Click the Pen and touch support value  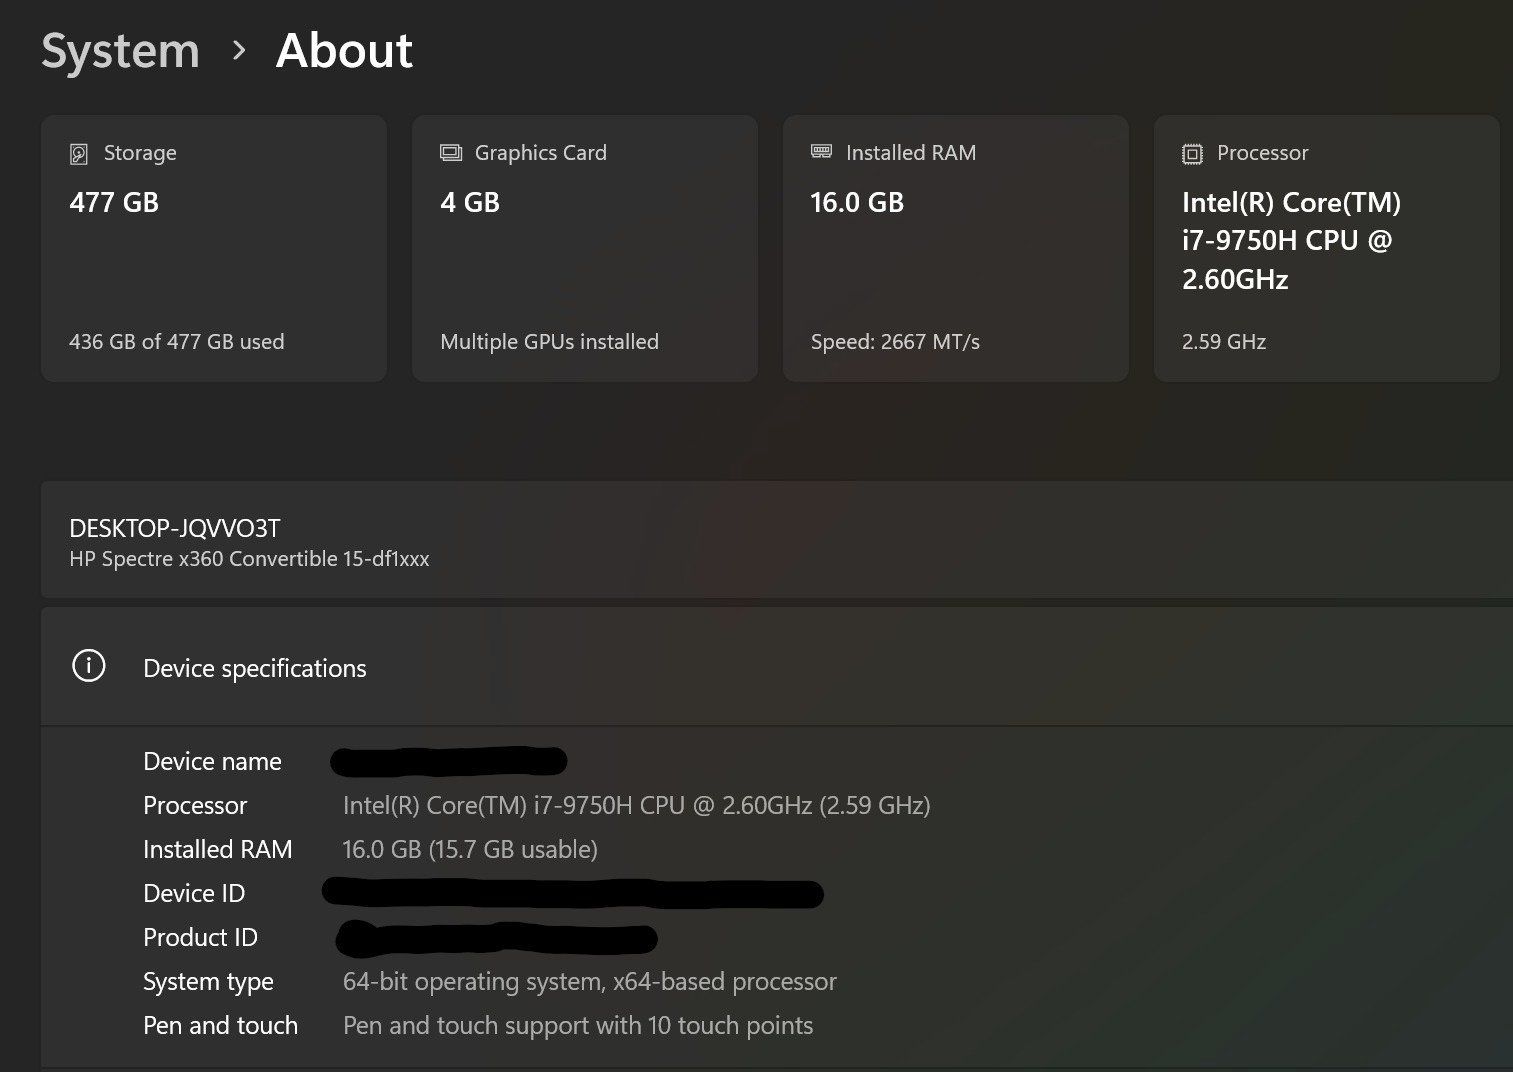578,1025
